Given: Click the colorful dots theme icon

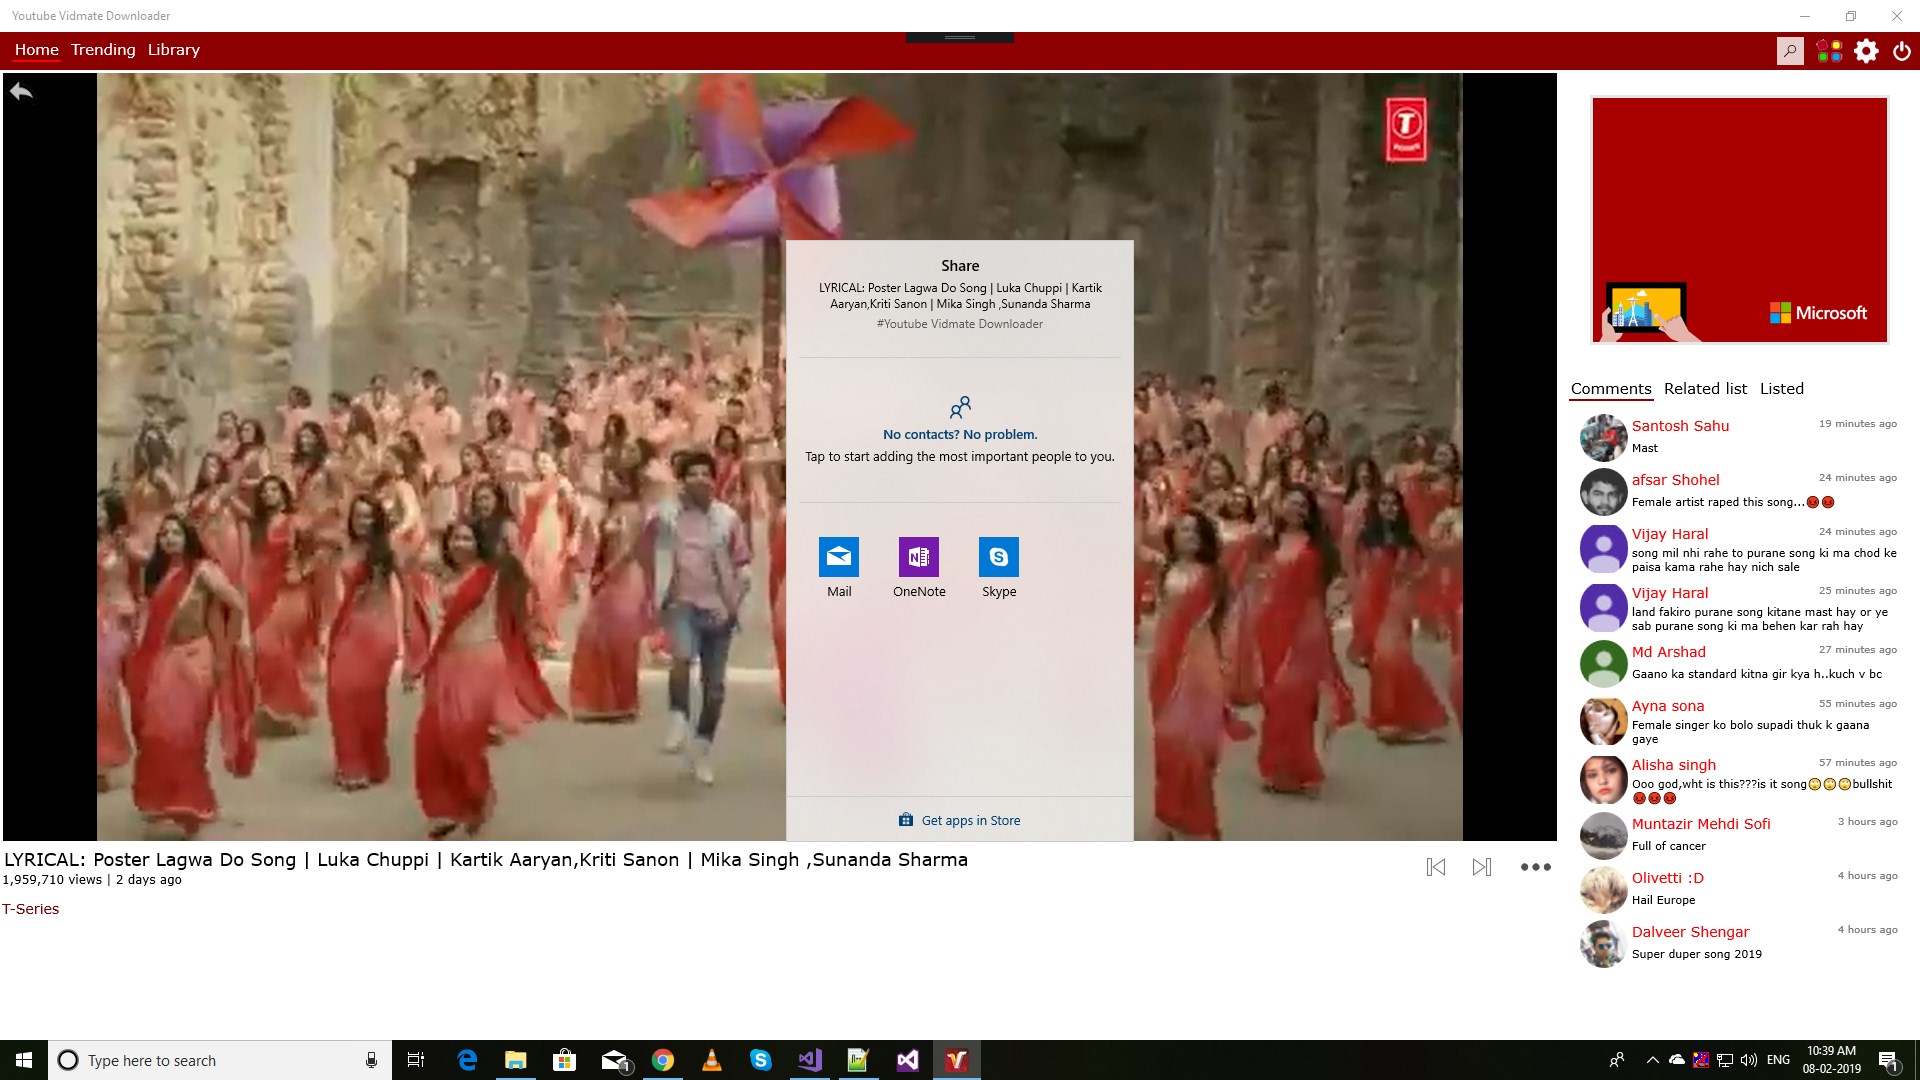Looking at the screenshot, I should click(1829, 51).
